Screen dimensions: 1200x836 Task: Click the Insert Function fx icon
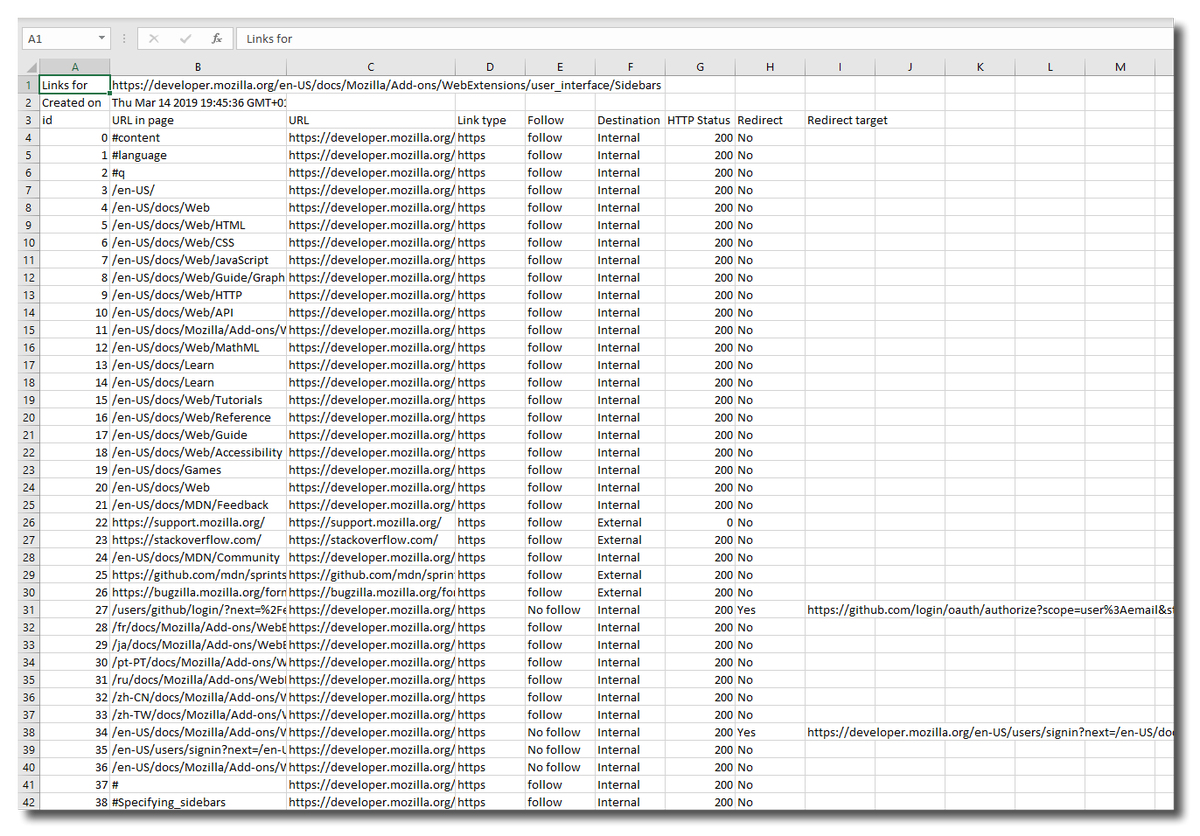(x=217, y=38)
